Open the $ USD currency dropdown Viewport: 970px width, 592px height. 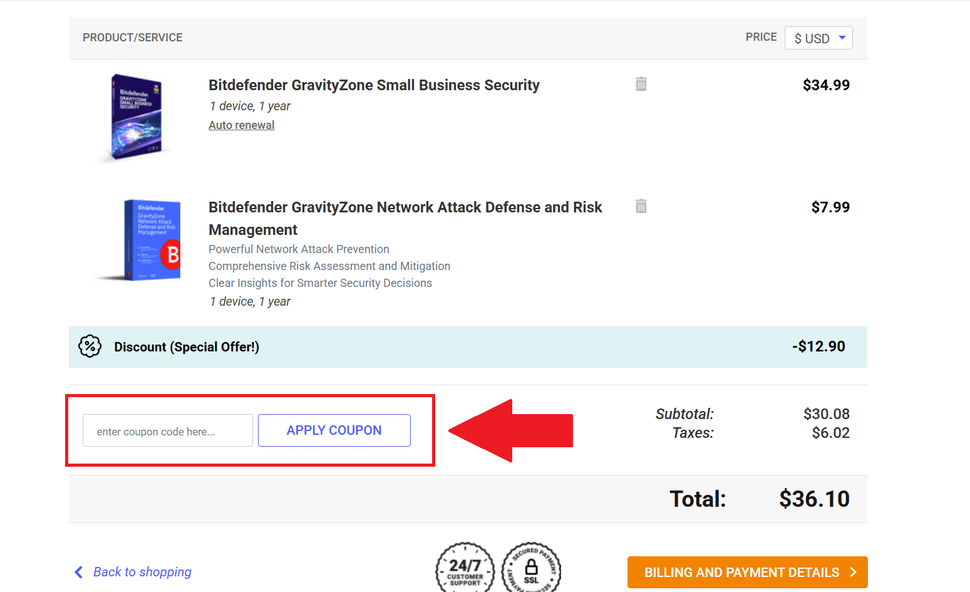click(x=818, y=37)
